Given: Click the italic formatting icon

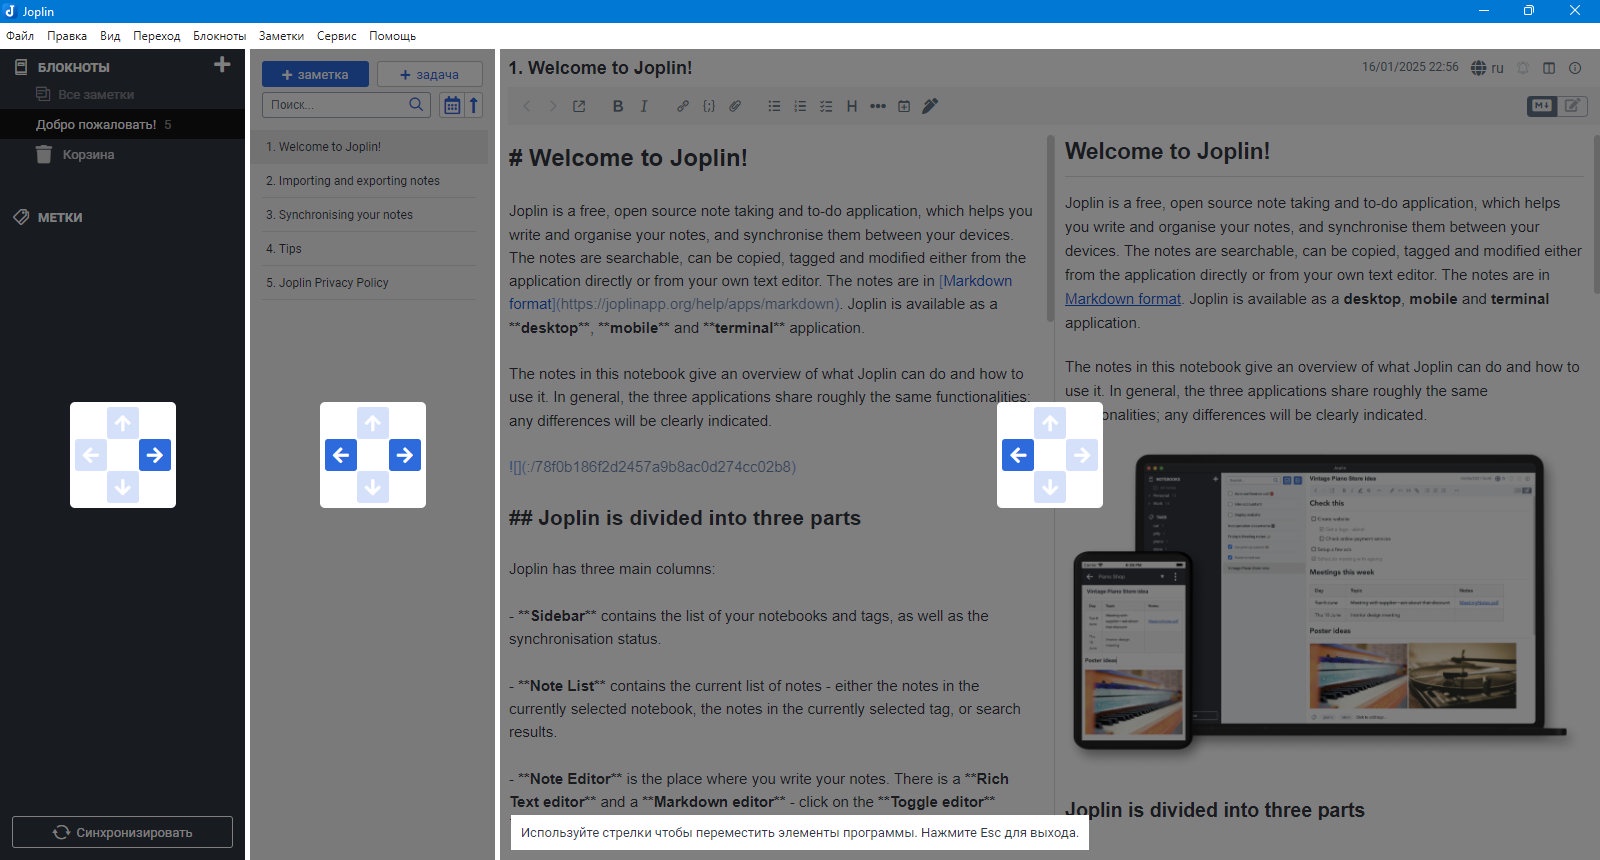Looking at the screenshot, I should pos(644,106).
